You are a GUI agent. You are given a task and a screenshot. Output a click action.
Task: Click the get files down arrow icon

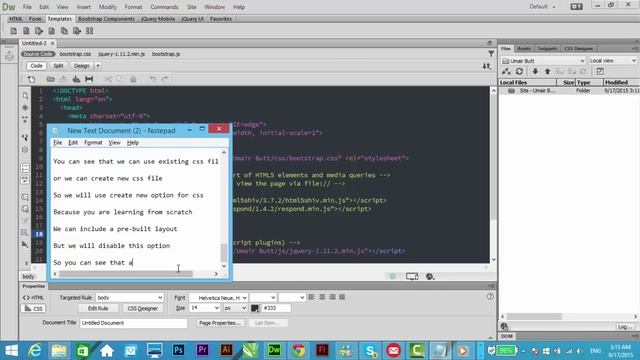535,71
